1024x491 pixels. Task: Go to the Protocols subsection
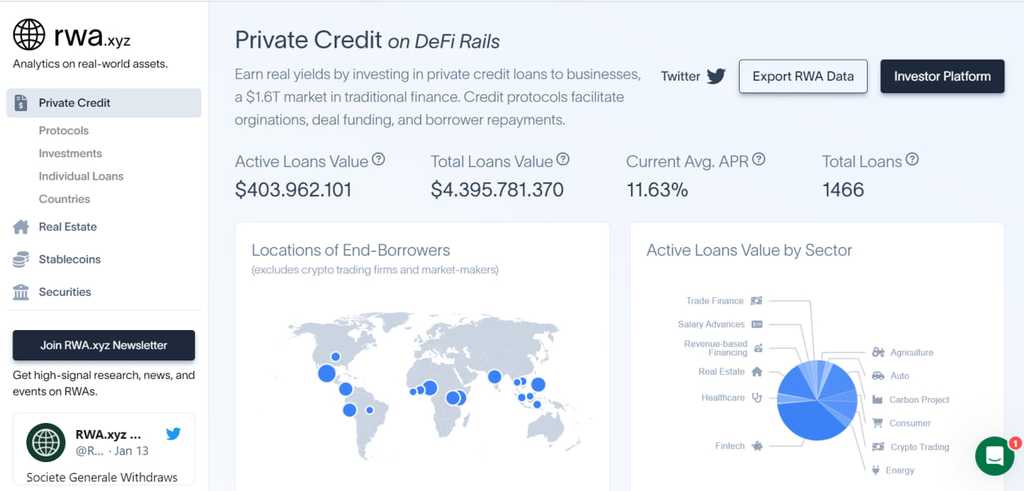64,131
